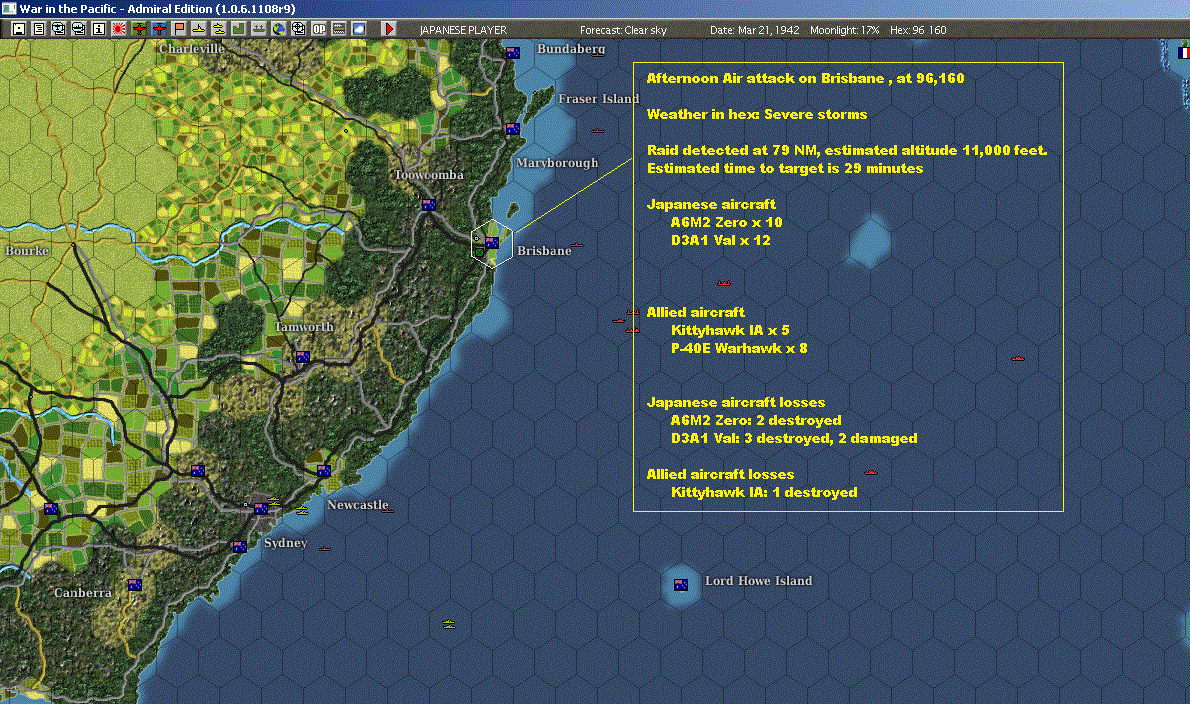Screen dimensions: 1190x704
Task: Click the save game disk icon
Action: coord(19,29)
